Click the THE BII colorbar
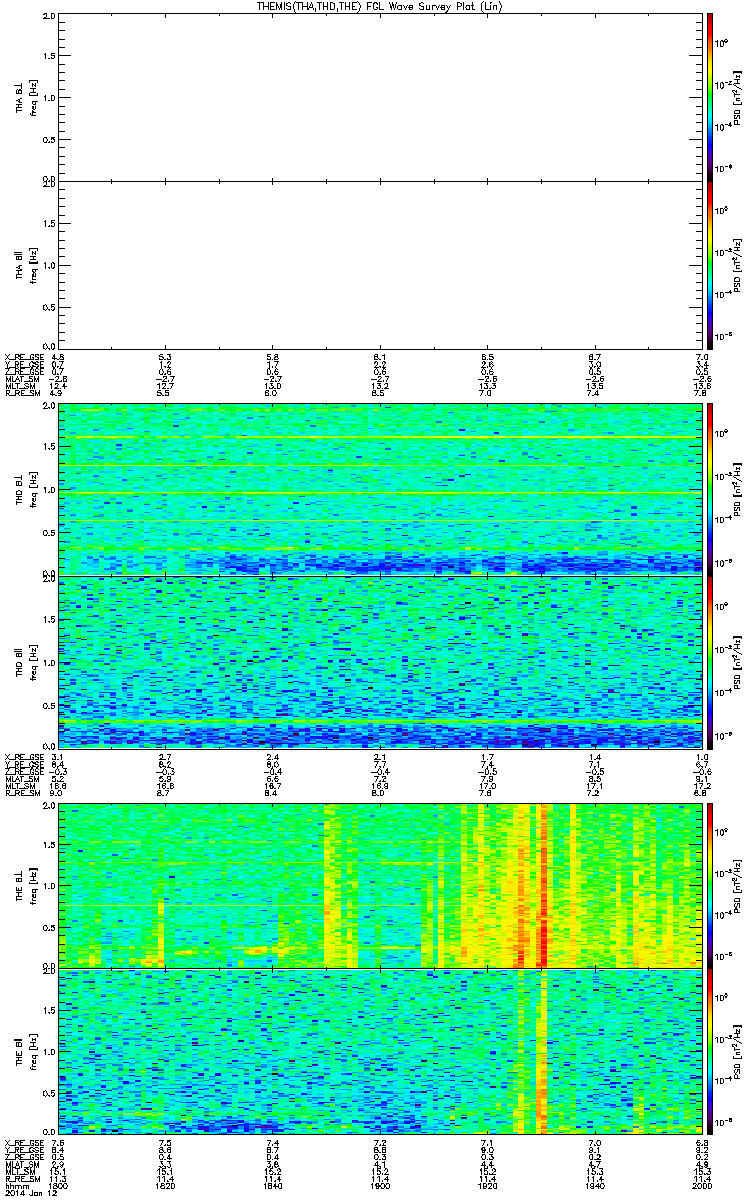The height and width of the screenshot is (1200, 750). point(709,1051)
